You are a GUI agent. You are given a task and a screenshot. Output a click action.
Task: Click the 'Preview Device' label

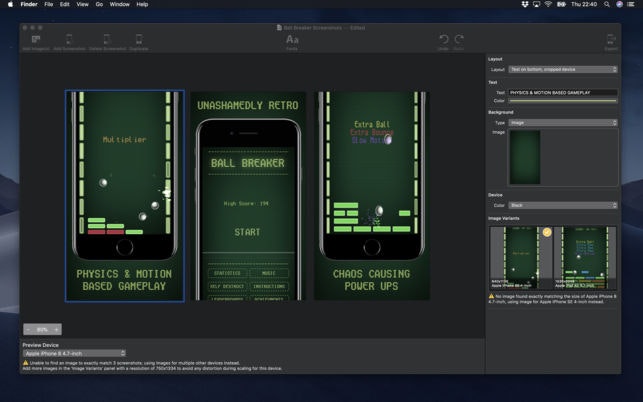click(41, 345)
